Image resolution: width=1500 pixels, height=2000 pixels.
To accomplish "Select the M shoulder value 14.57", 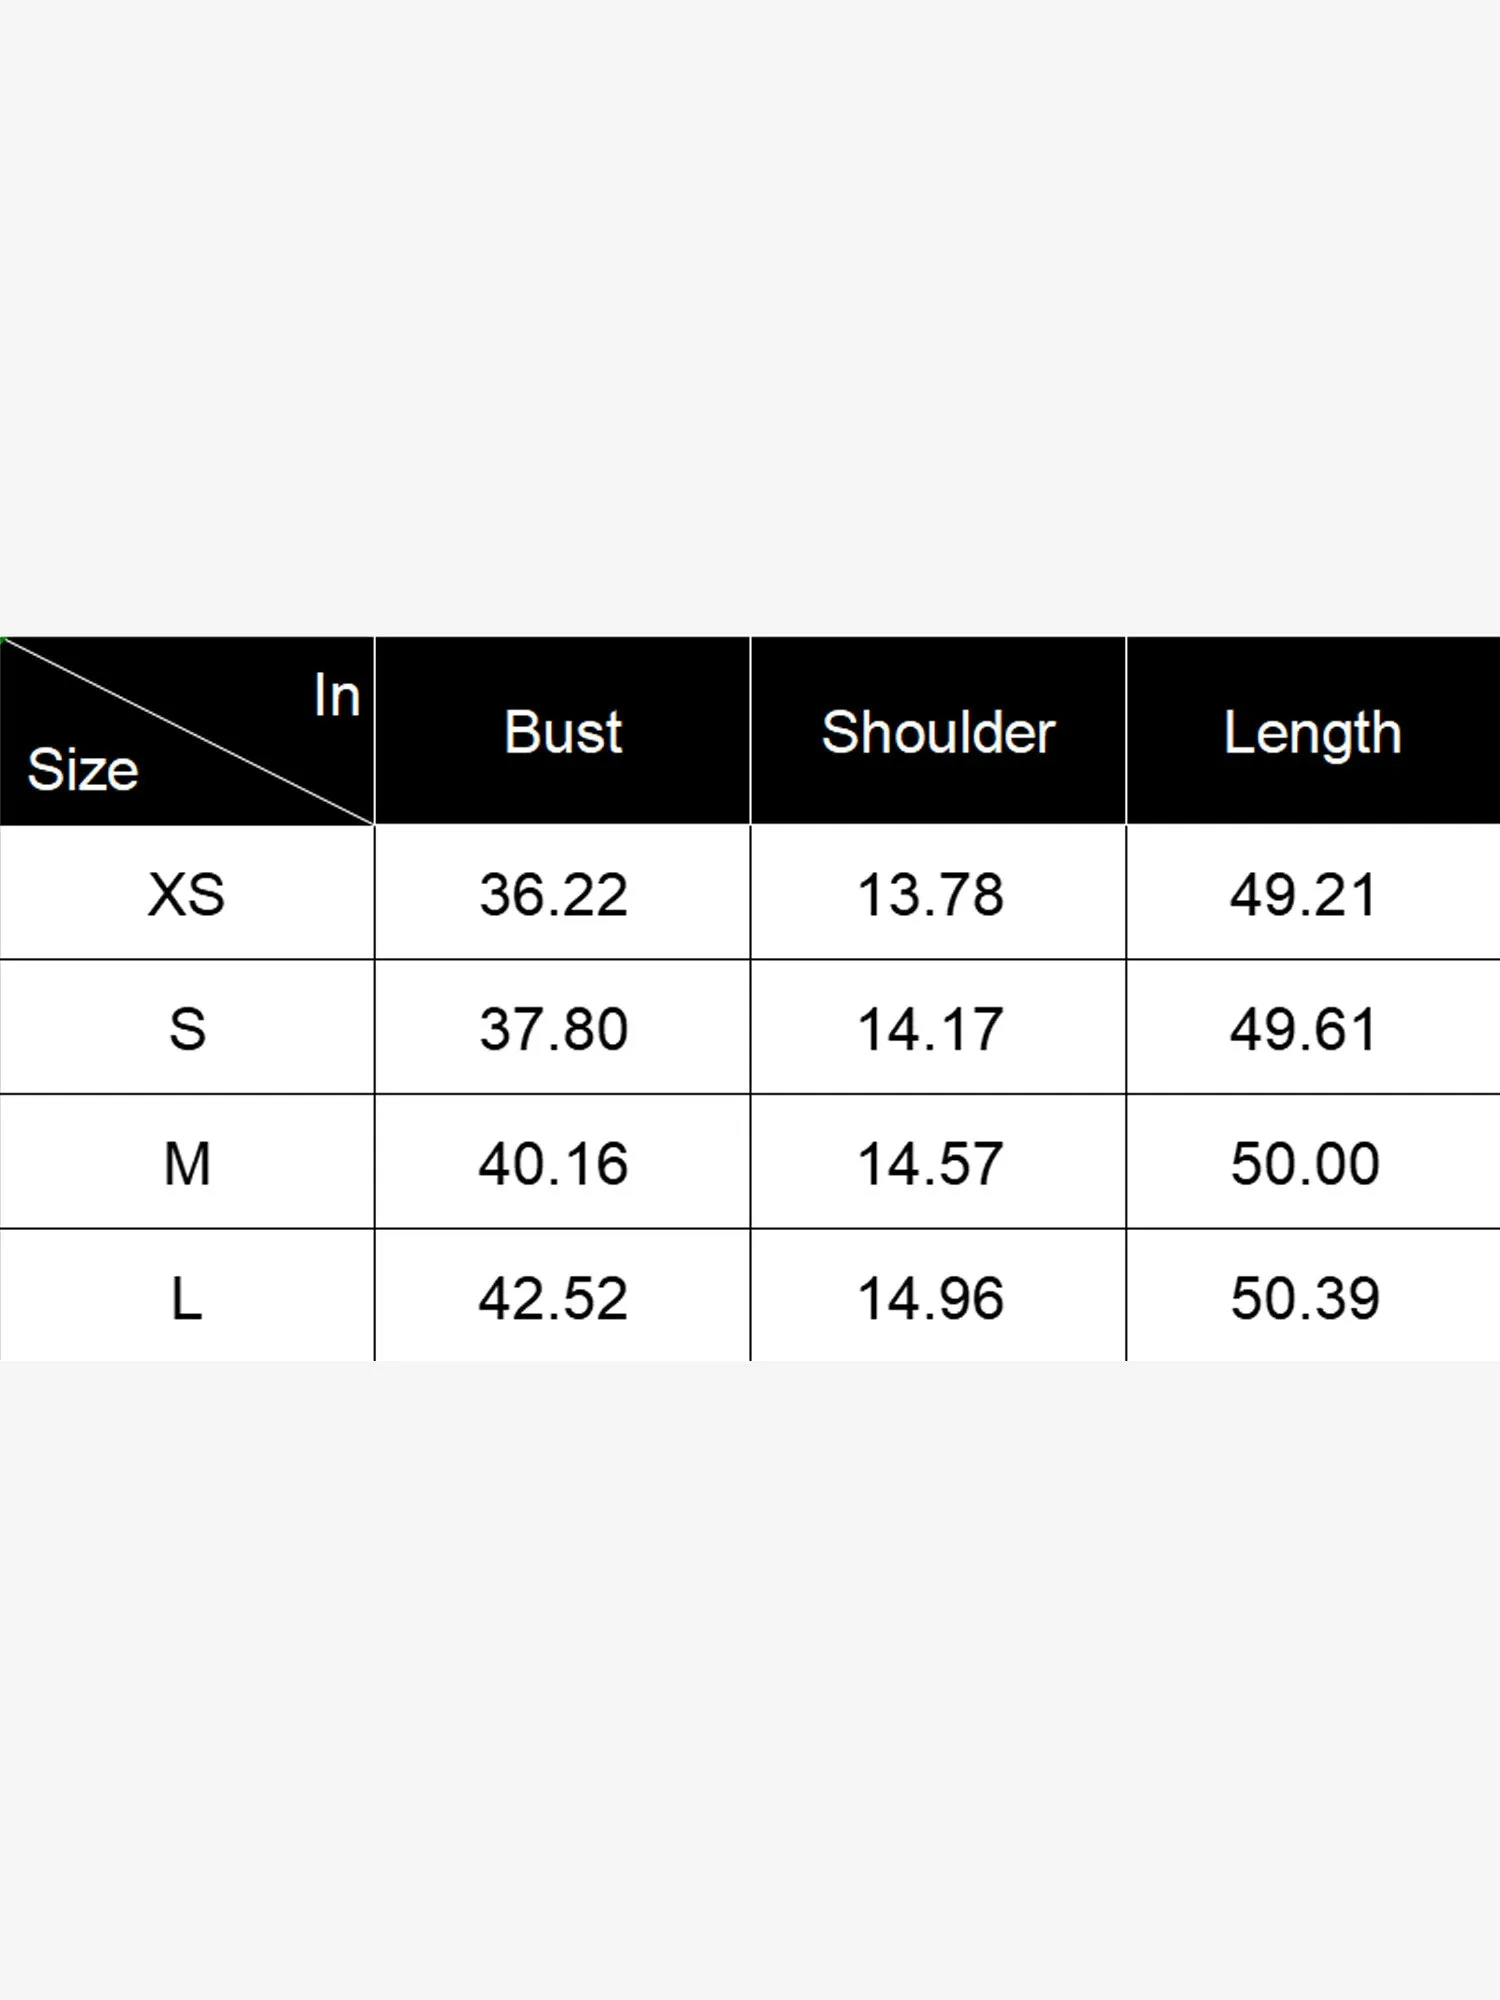I will point(930,1164).
